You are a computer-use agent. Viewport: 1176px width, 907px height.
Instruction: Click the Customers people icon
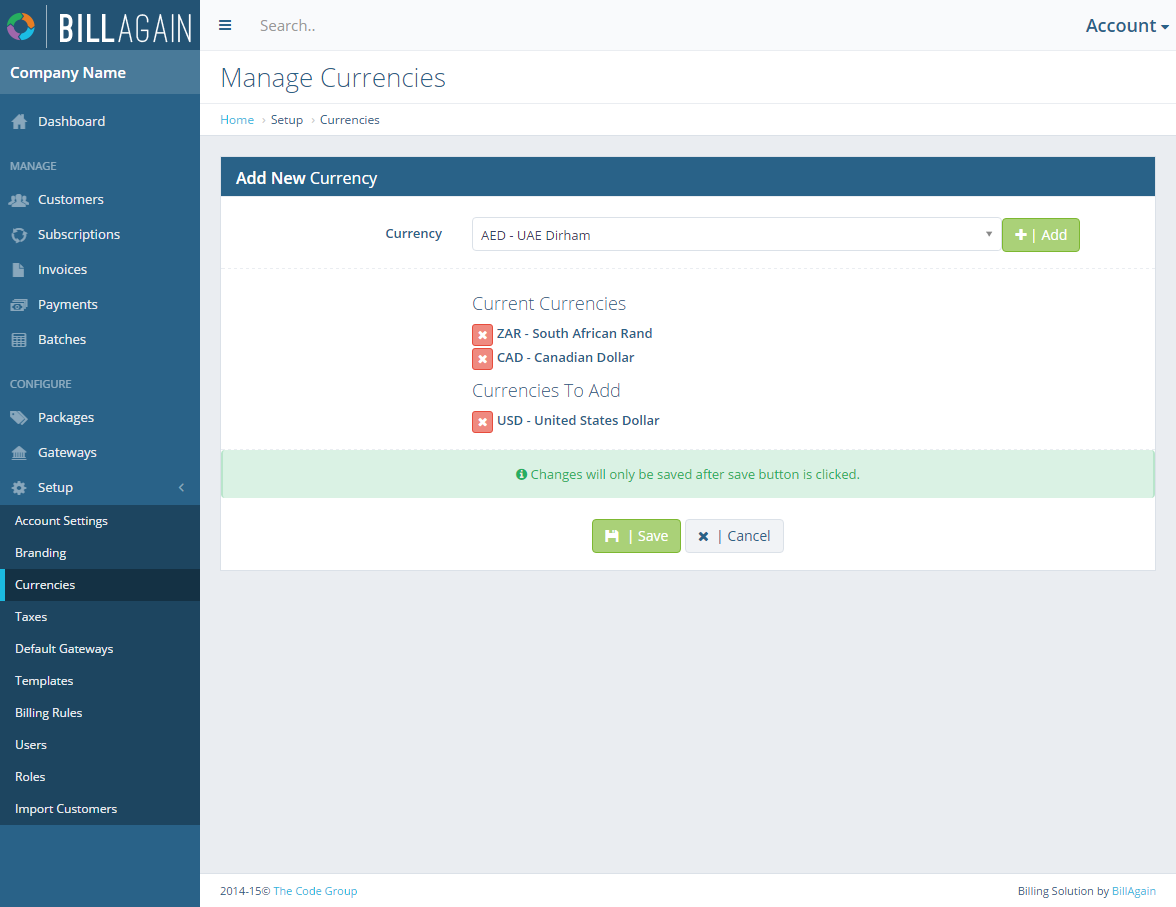[x=19, y=200]
